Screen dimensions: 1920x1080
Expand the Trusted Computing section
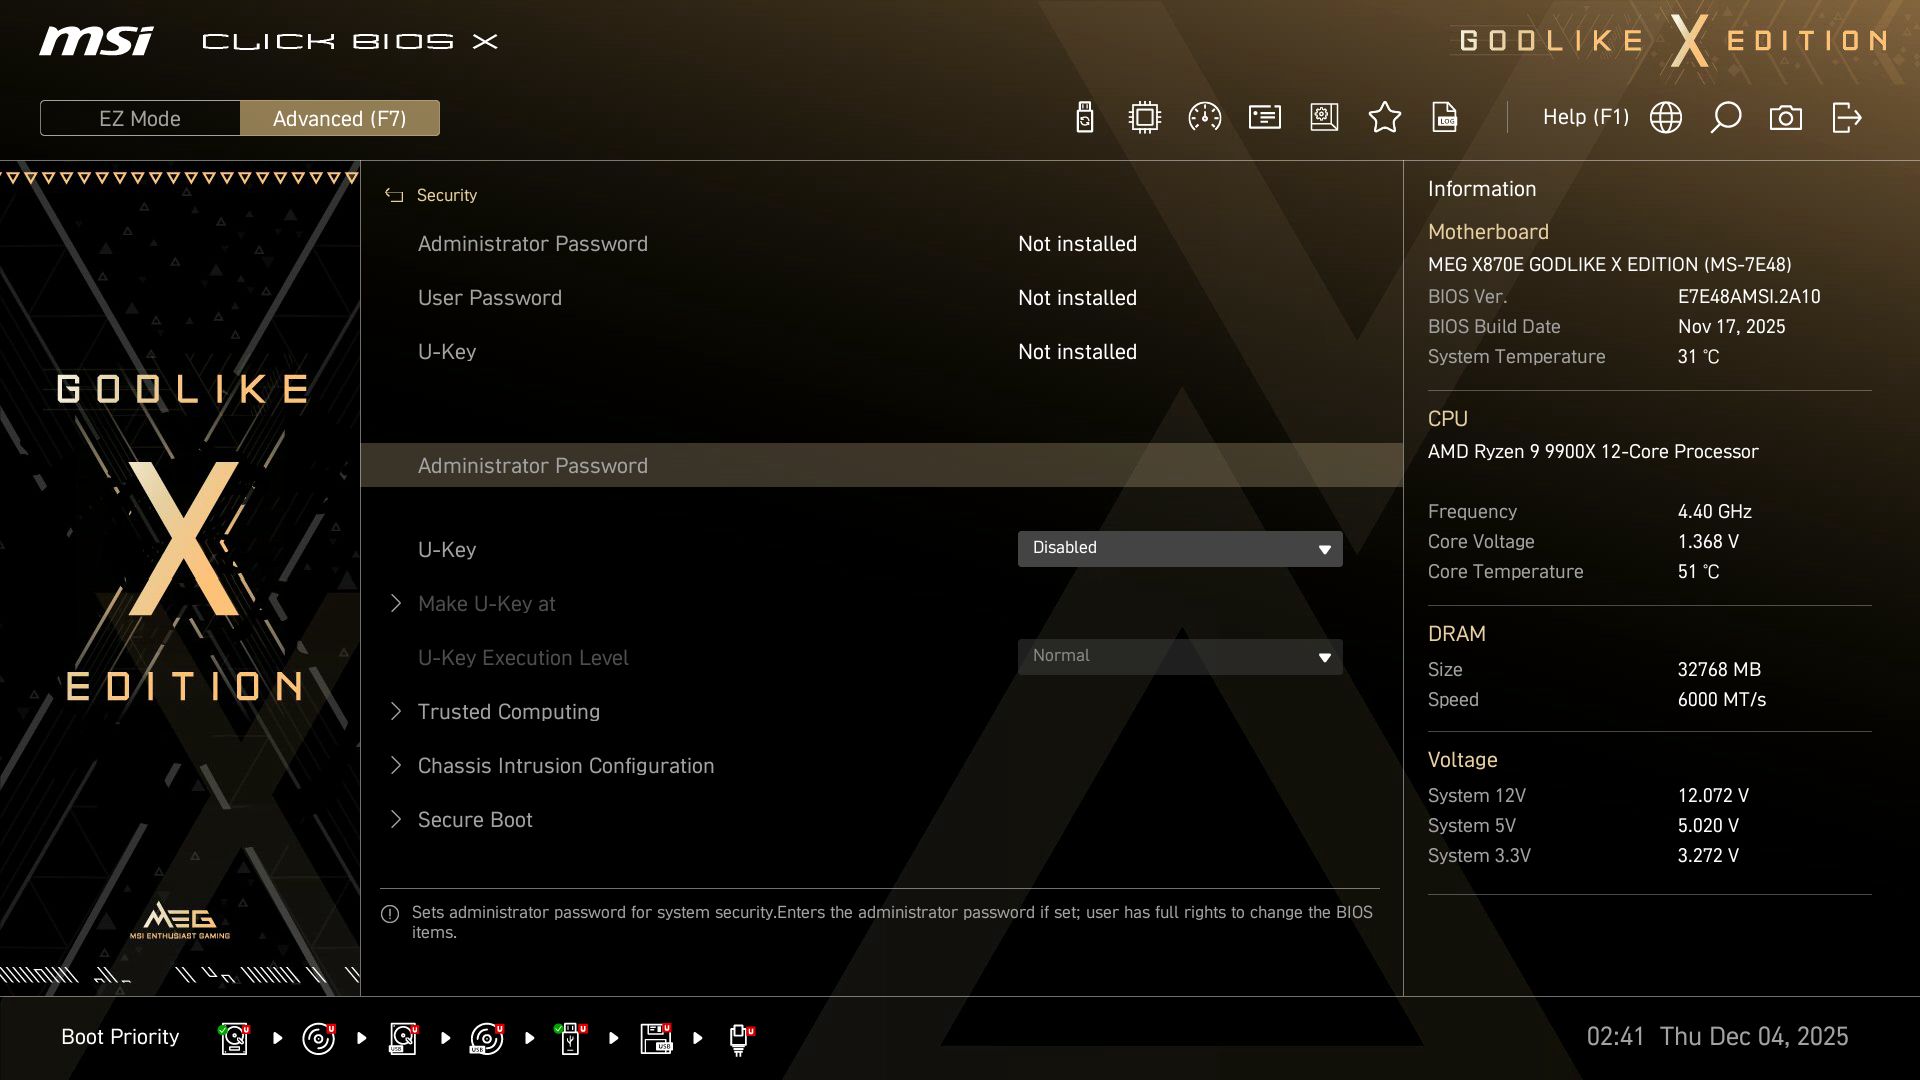coord(508,711)
